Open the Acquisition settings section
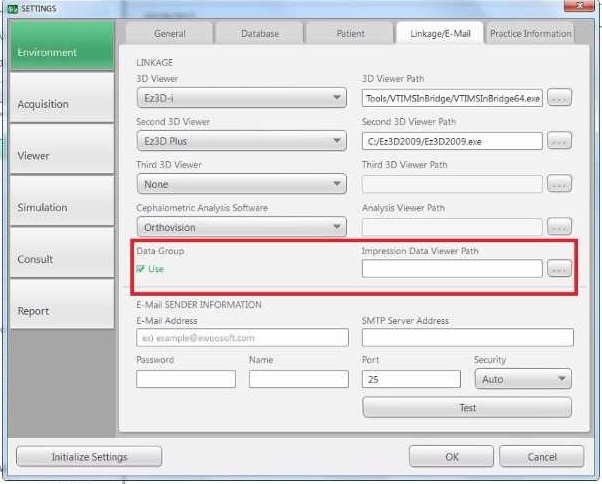The image size is (602, 484). [62, 97]
